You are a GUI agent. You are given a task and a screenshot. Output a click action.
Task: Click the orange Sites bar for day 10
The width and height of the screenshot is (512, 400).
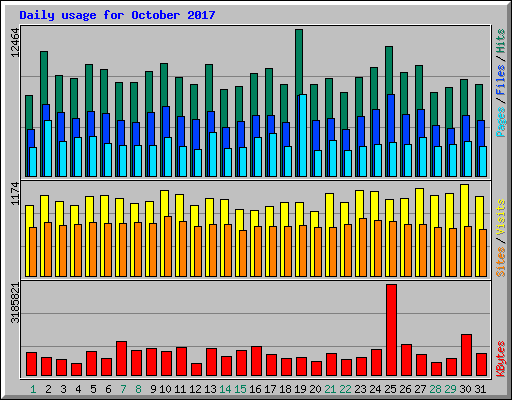click(x=168, y=246)
